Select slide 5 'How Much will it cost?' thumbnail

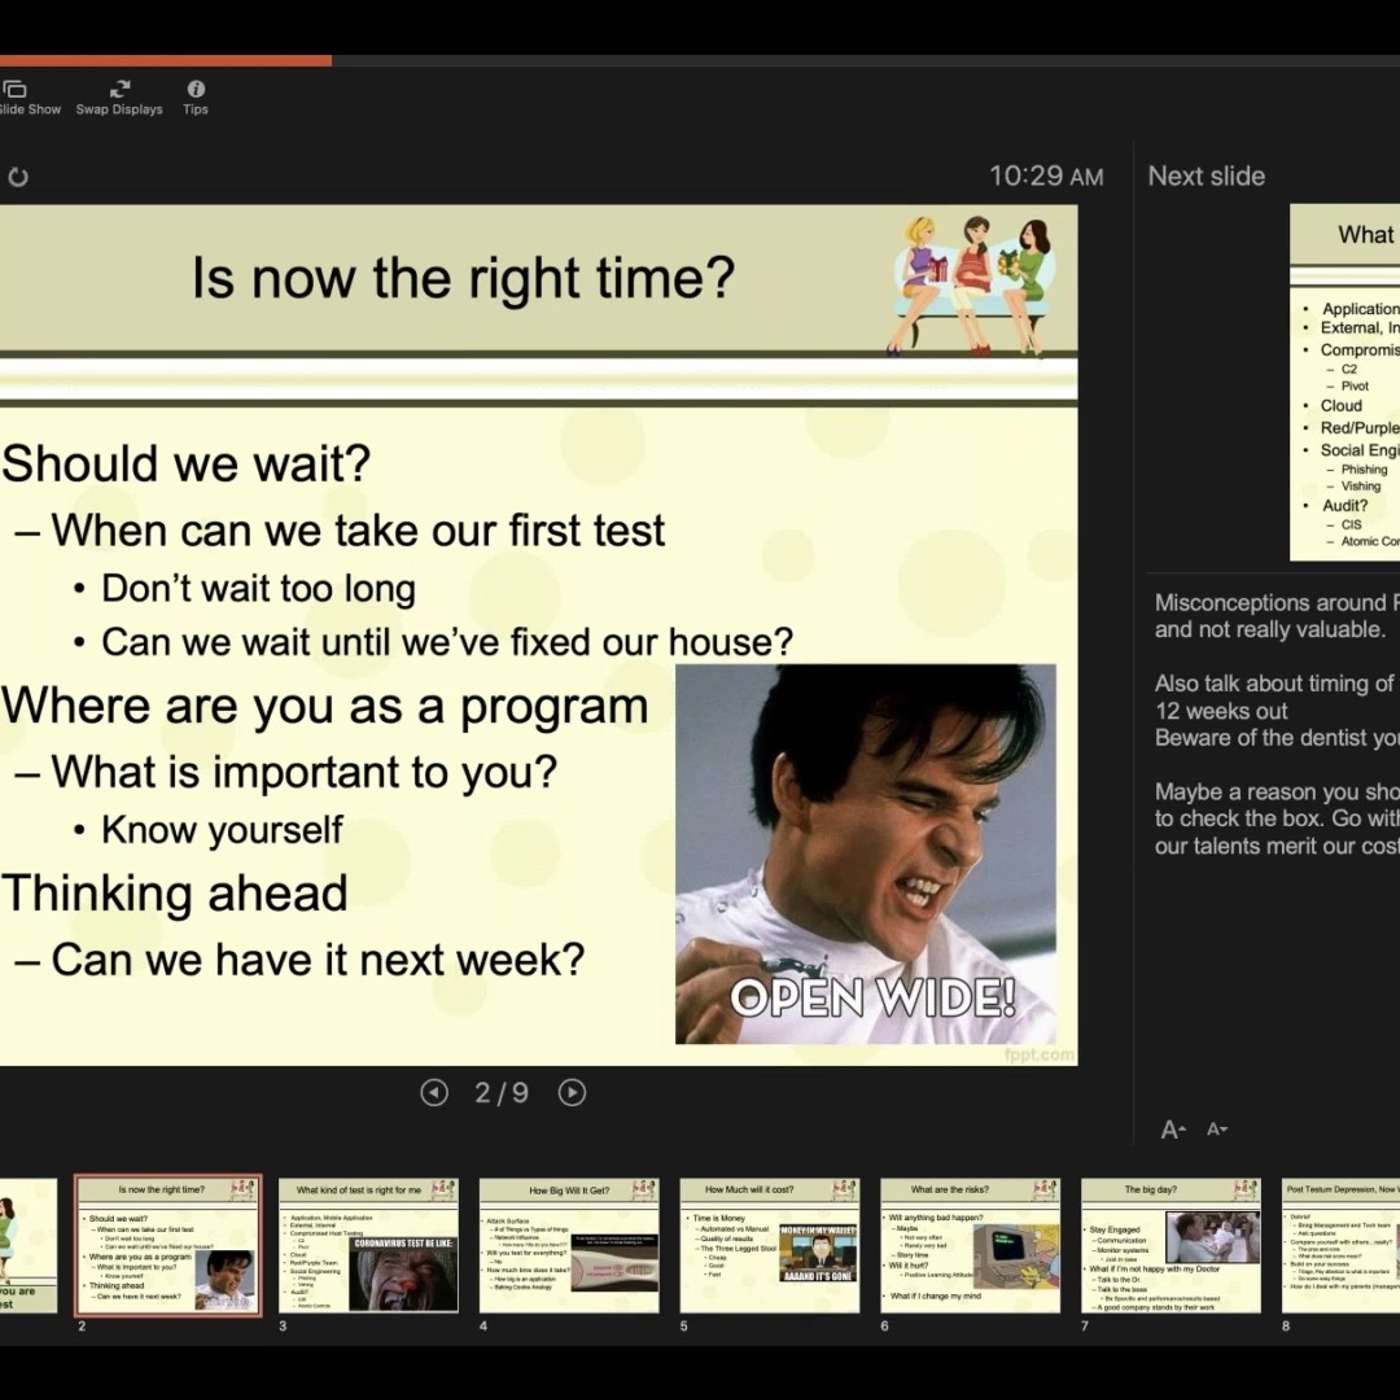(x=769, y=1243)
